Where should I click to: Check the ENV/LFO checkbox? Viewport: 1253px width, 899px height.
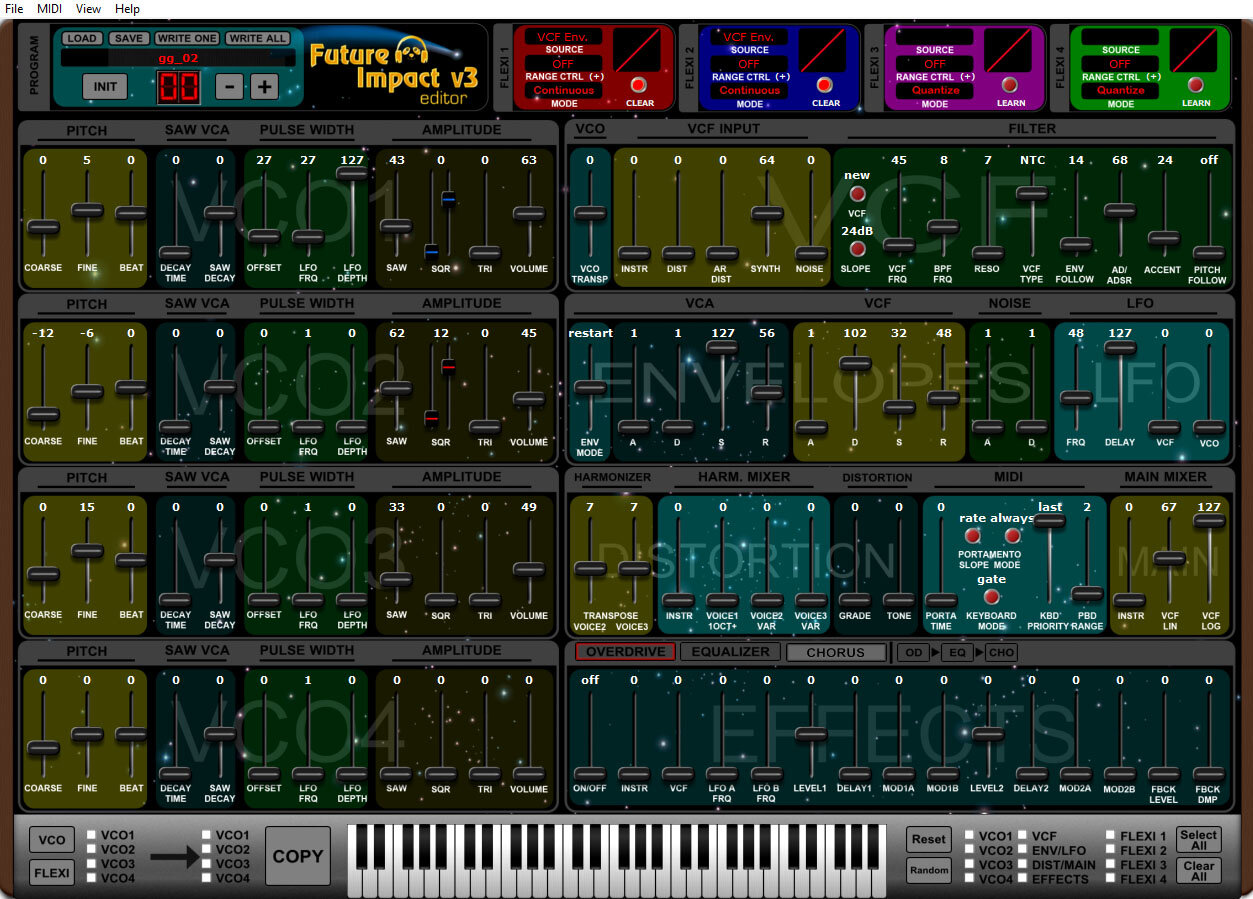click(x=1021, y=850)
